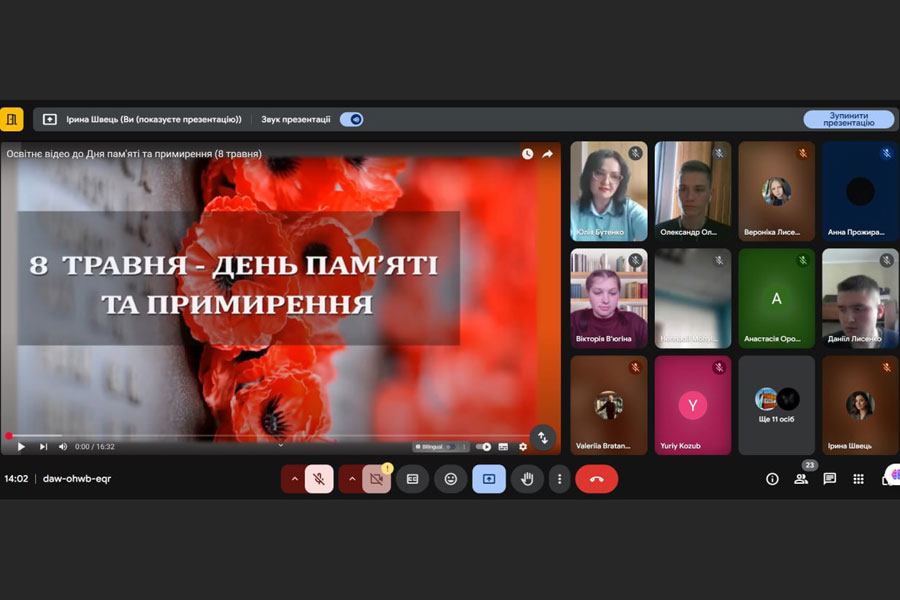This screenshot has height=600, width=900.
Task: Mute the YouTube video volume
Action: (x=63, y=447)
